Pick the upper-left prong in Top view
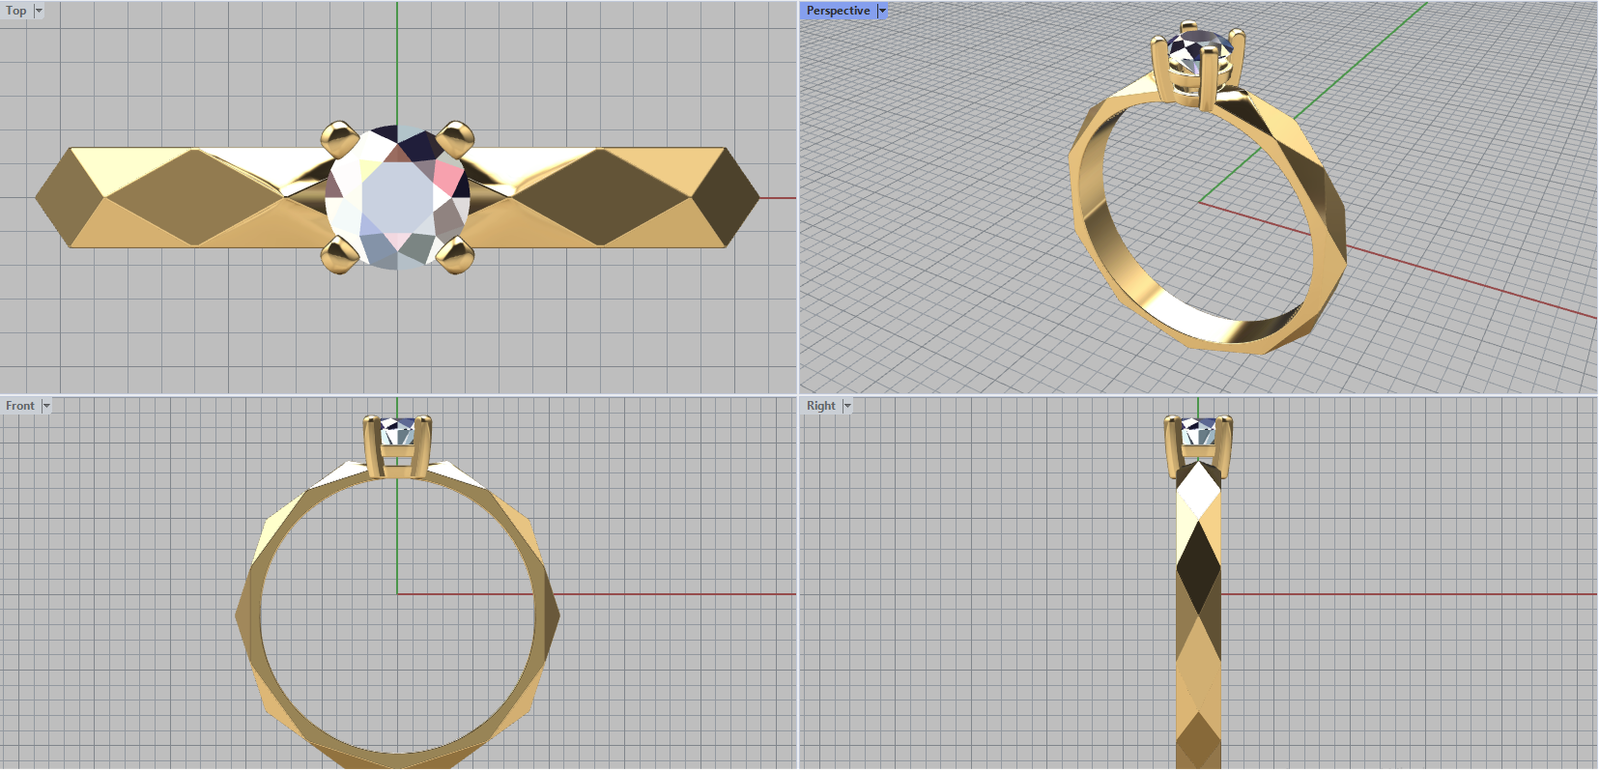This screenshot has width=1600, height=772. tap(339, 135)
